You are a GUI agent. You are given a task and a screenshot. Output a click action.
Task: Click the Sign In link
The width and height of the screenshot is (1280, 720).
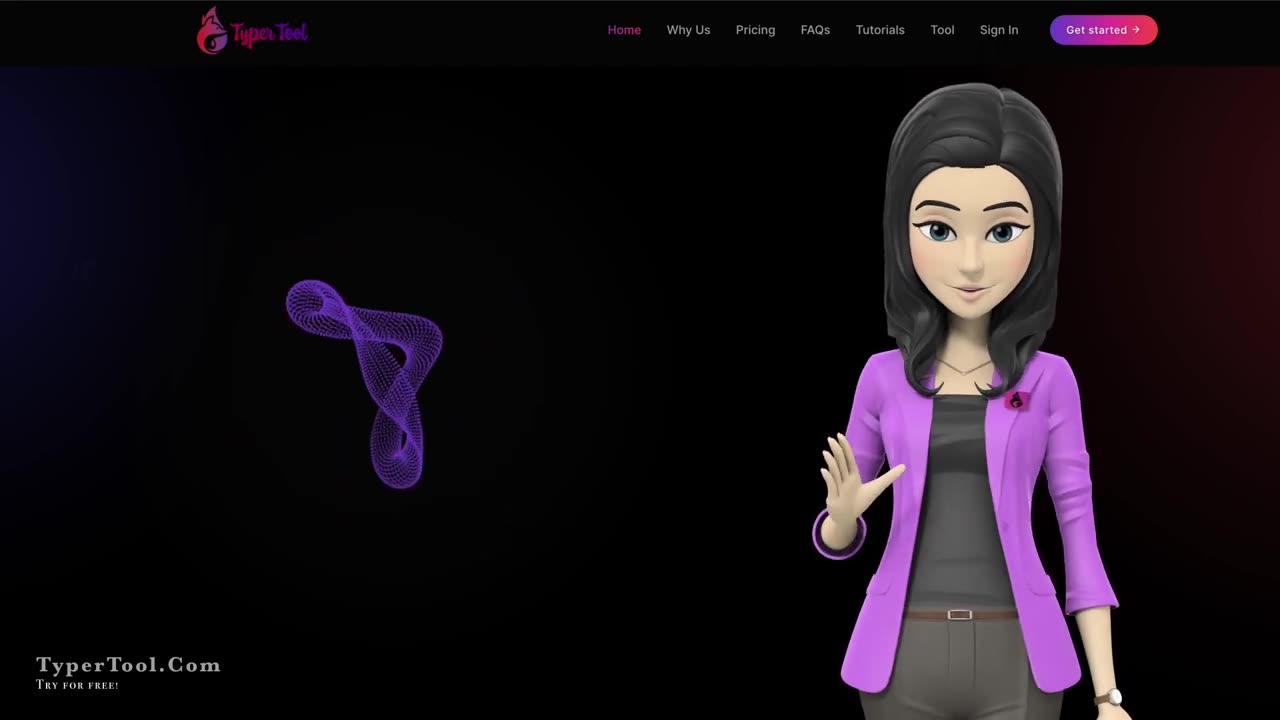click(999, 30)
